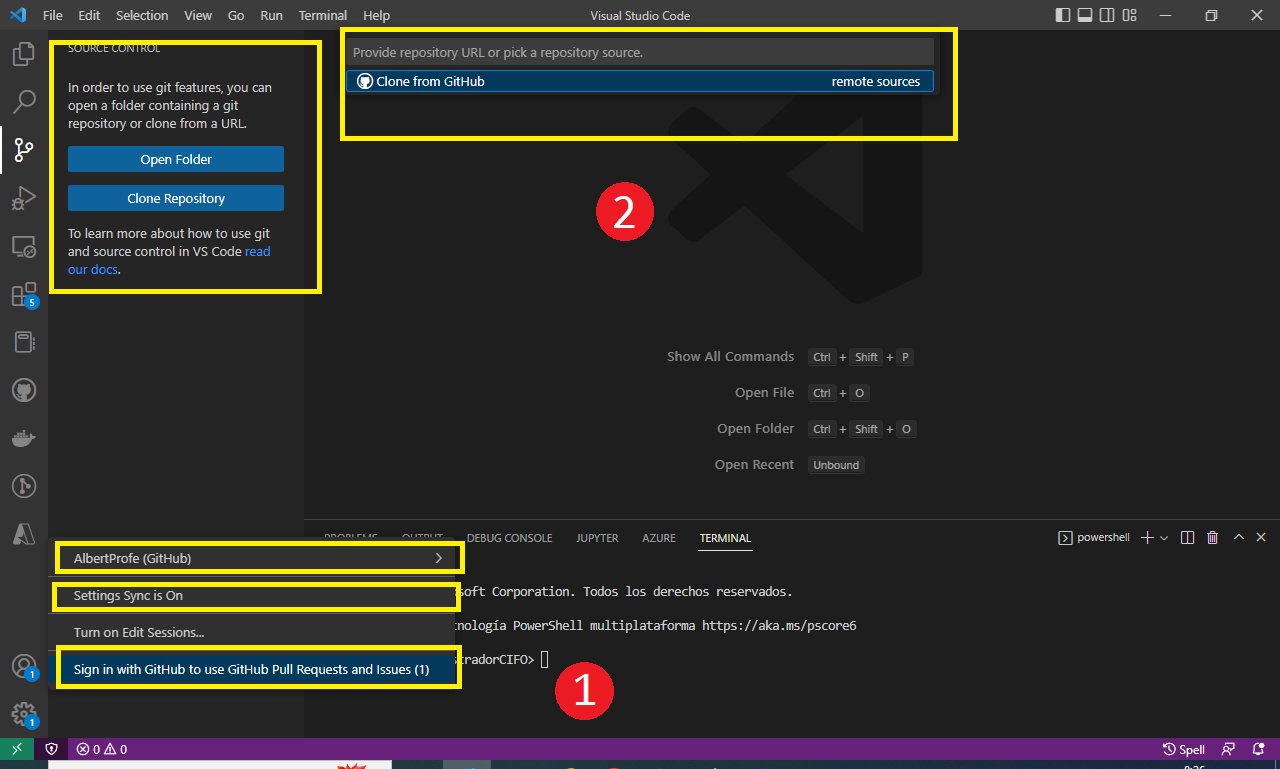
Task: Open the Terminal menu in menu bar
Action: click(322, 16)
